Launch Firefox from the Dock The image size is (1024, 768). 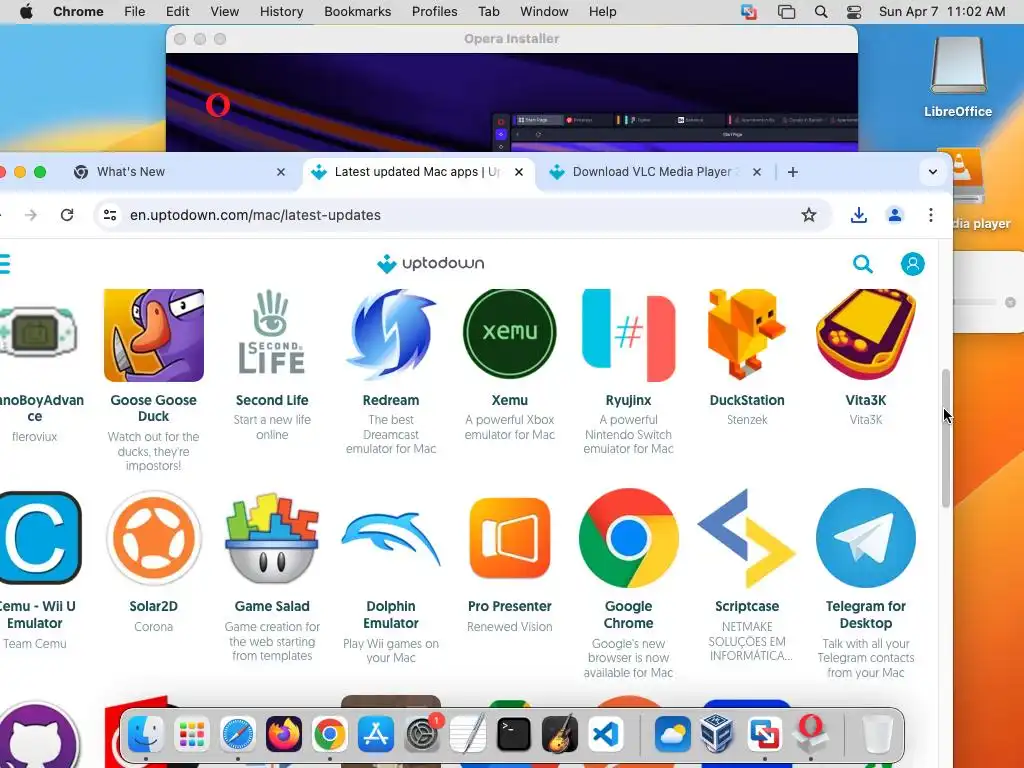[x=283, y=734]
